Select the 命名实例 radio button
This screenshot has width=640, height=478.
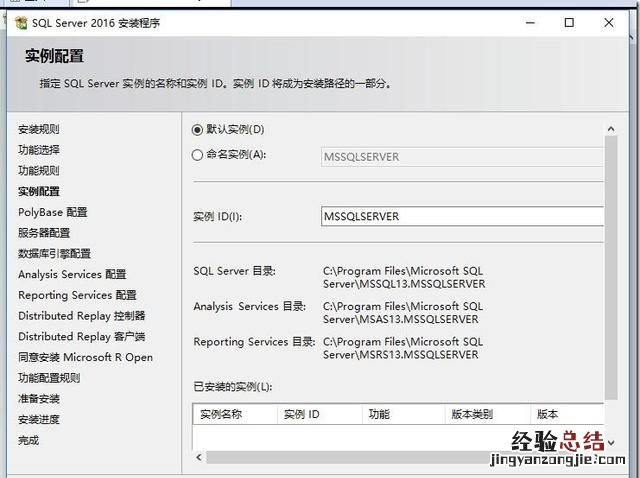[x=197, y=155]
